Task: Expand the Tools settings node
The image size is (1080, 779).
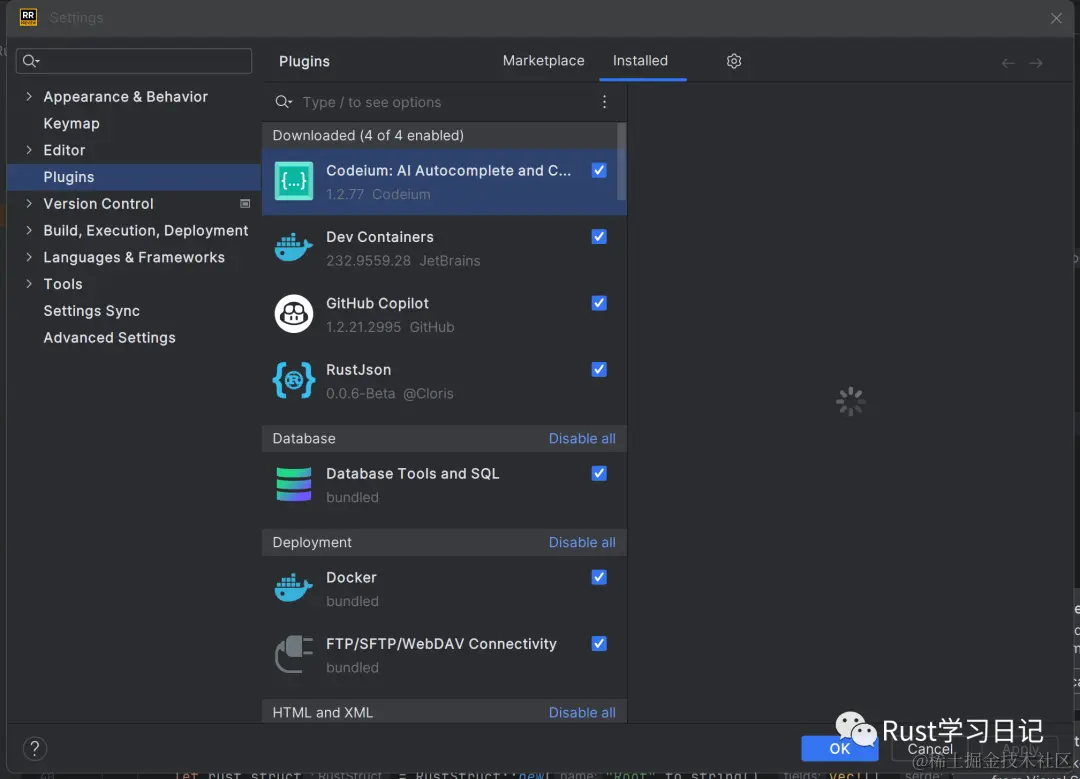Action: coord(29,284)
